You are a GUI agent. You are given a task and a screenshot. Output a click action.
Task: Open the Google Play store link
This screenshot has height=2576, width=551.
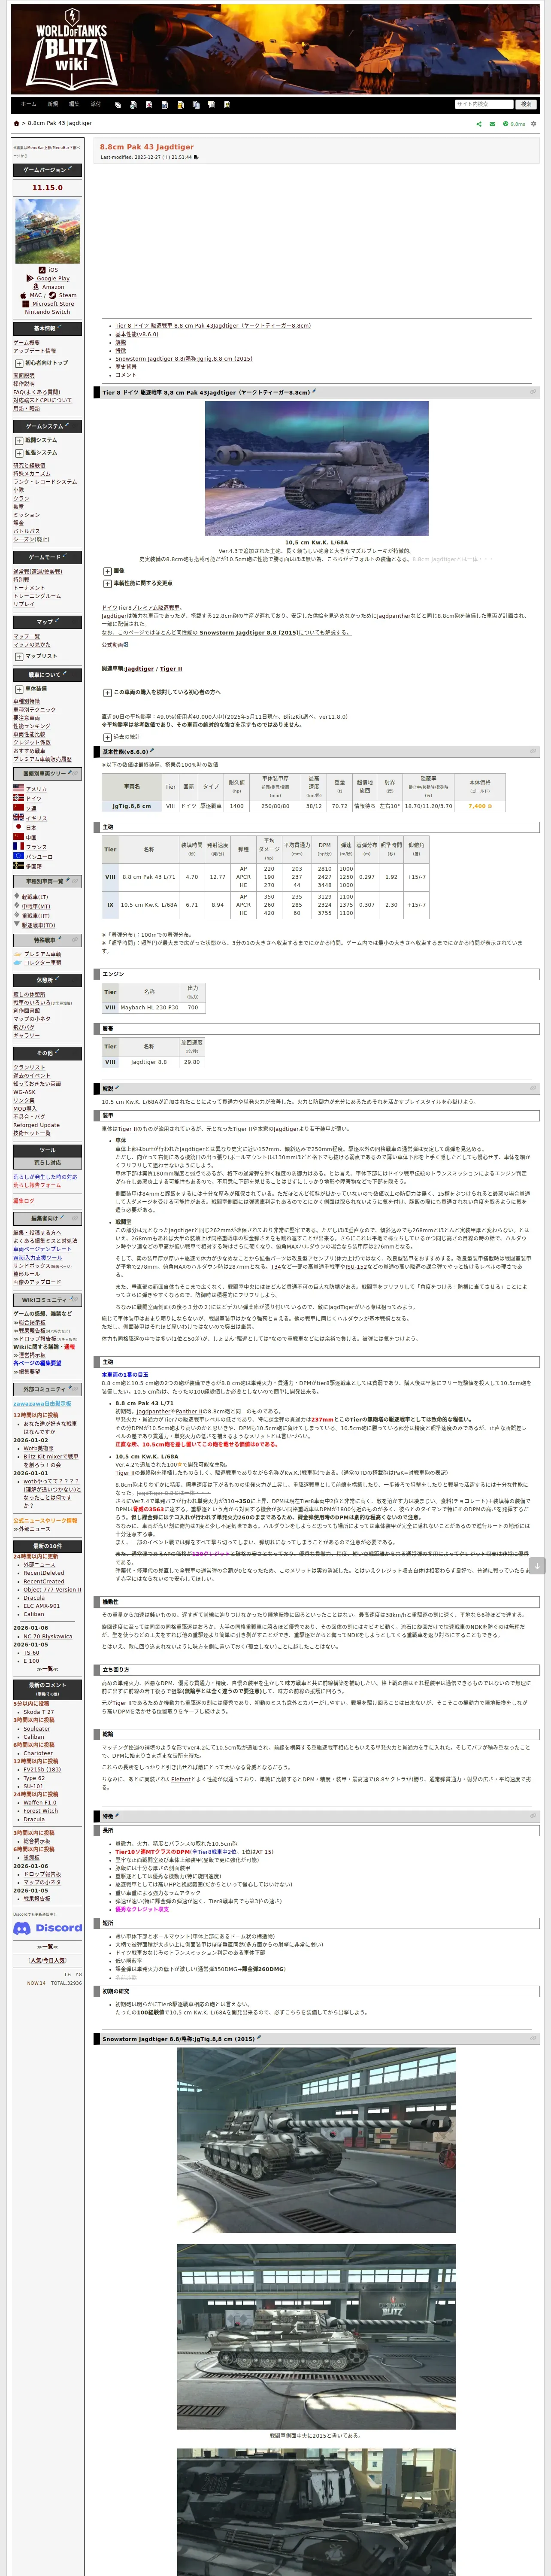coord(53,279)
